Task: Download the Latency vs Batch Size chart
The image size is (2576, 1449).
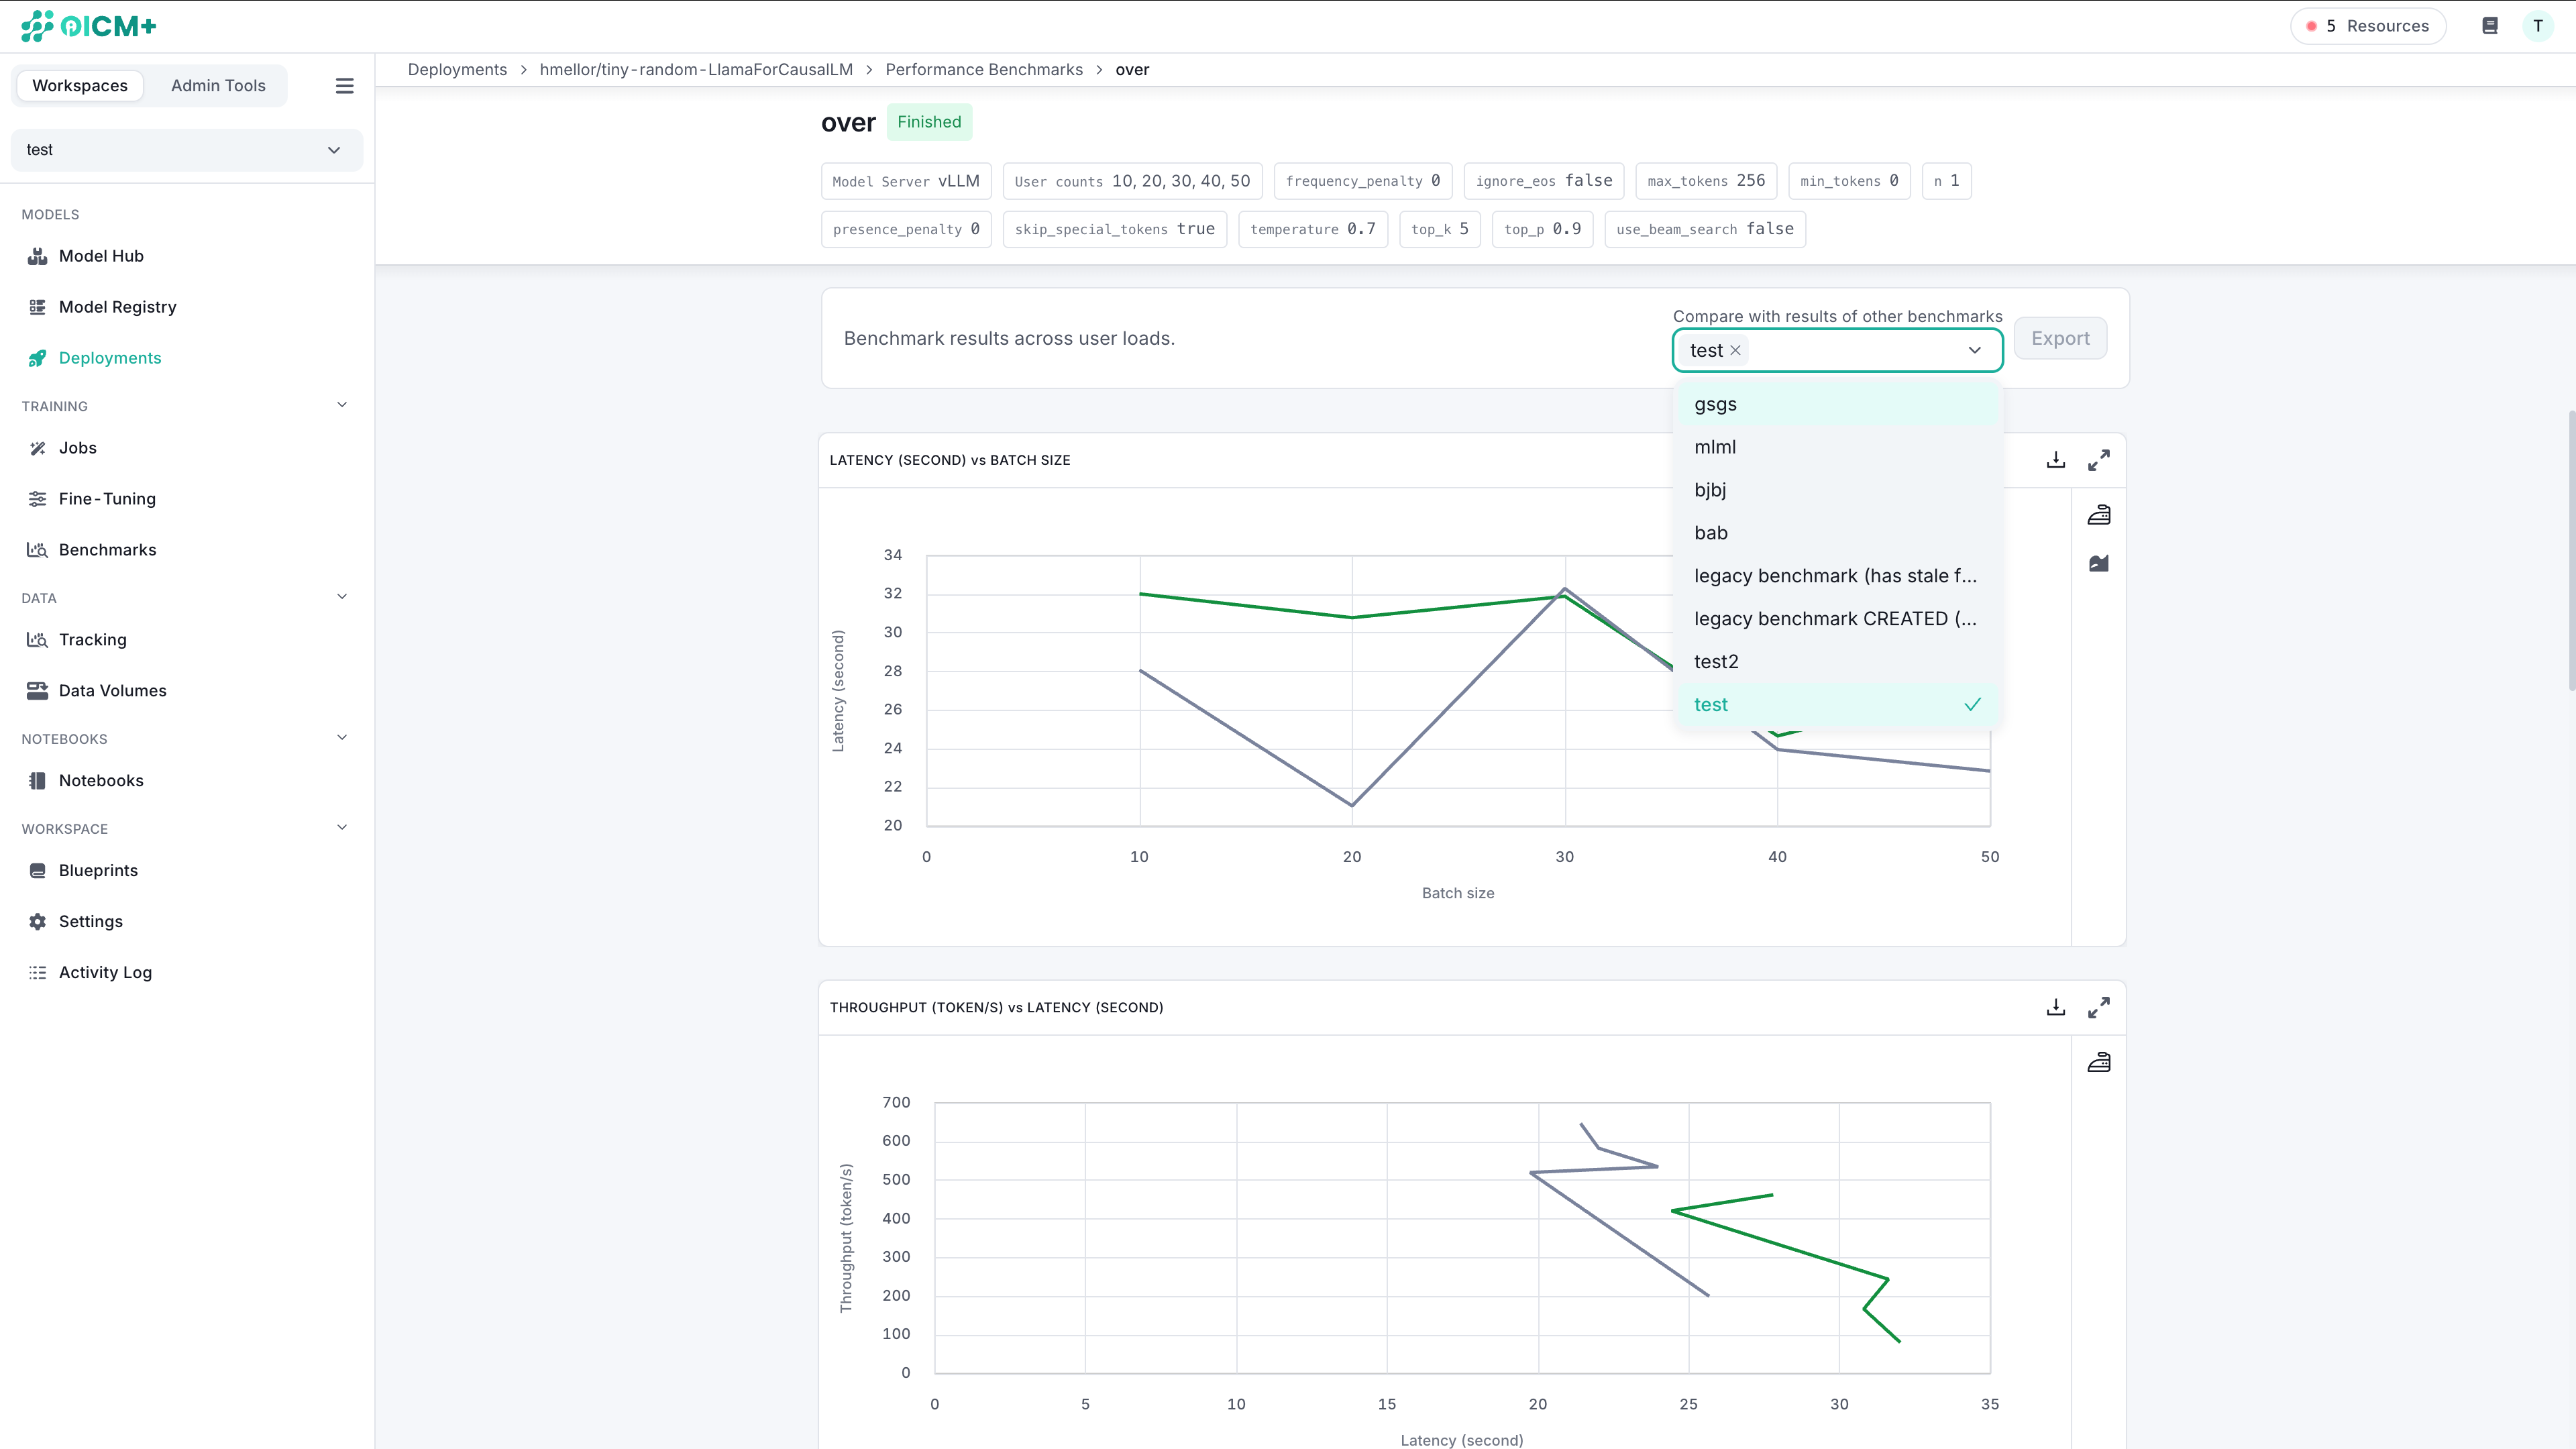Action: (2056, 460)
